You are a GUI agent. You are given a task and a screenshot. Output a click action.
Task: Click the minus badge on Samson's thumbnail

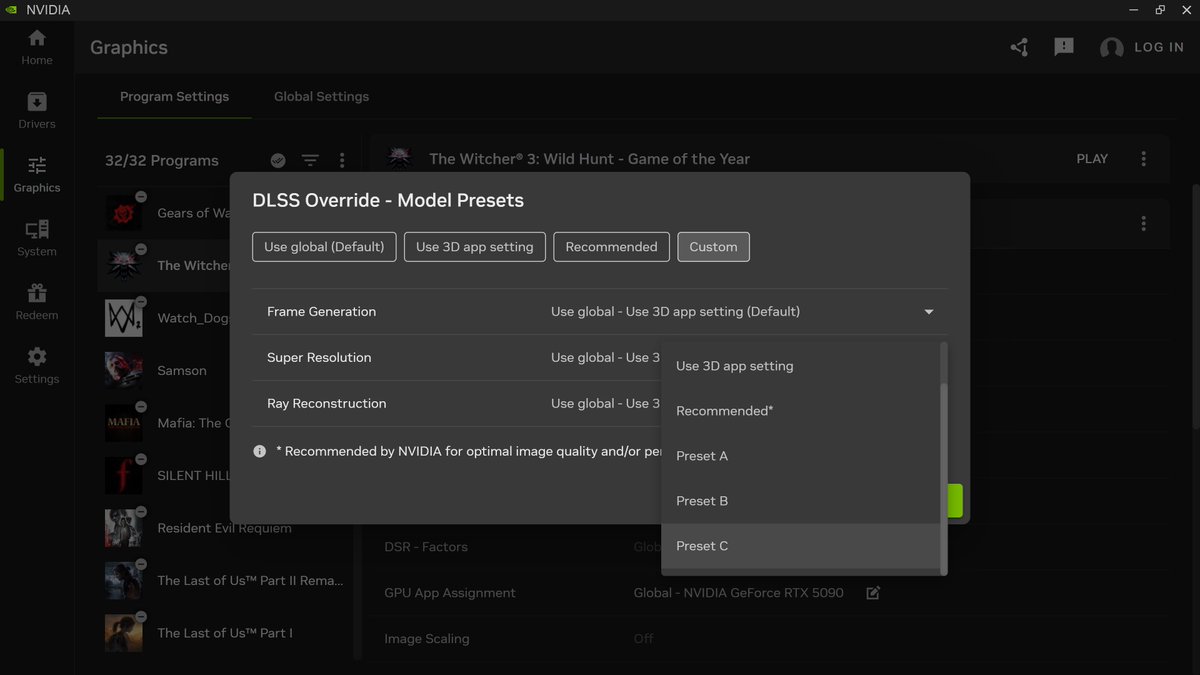(x=141, y=354)
